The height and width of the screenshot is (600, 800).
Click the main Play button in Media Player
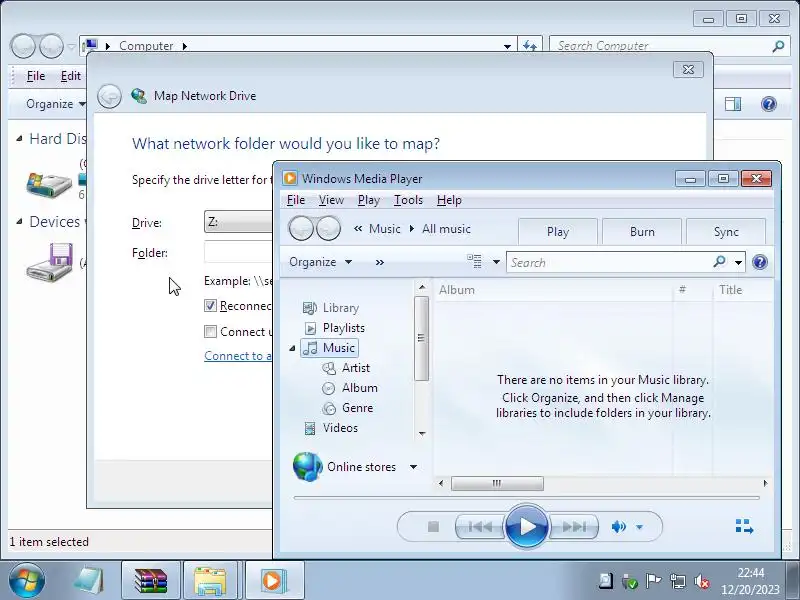pyautogui.click(x=527, y=526)
